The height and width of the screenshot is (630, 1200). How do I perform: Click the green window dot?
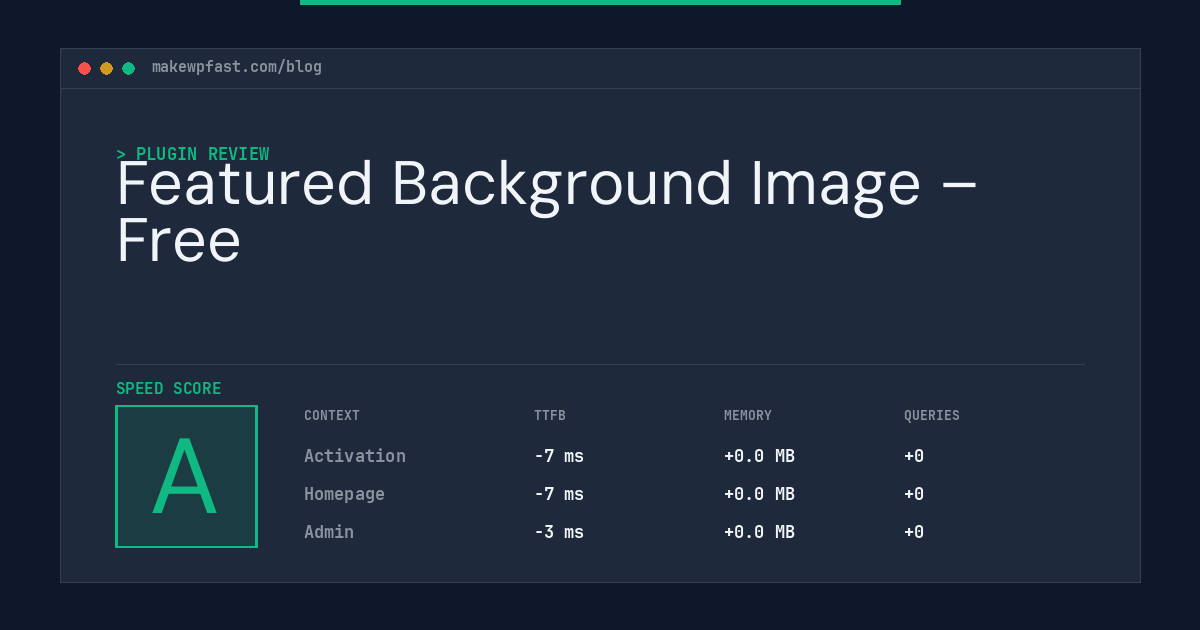tap(128, 68)
